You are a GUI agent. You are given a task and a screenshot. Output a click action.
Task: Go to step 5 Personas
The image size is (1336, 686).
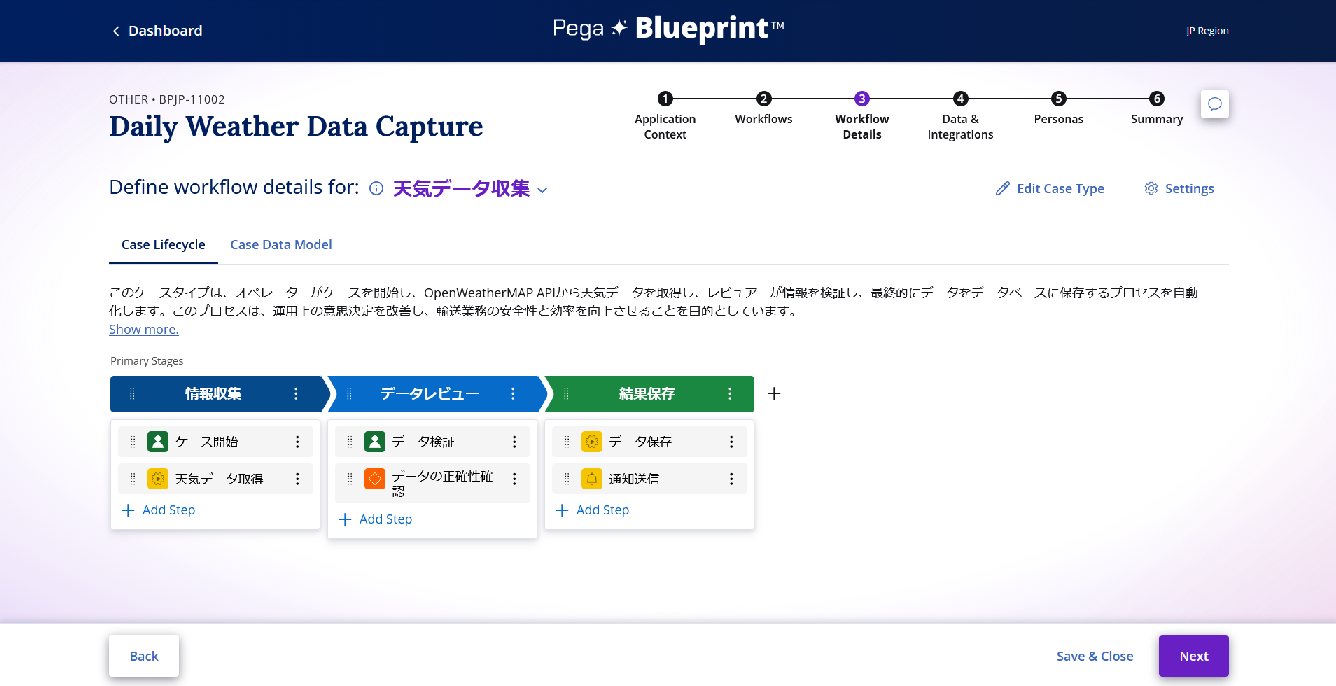[1058, 109]
